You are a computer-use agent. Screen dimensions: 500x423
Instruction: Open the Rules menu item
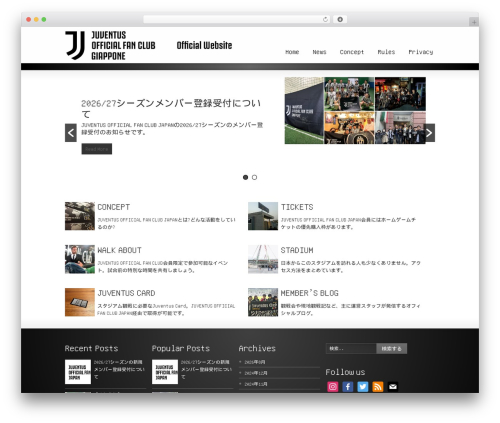[x=386, y=52]
